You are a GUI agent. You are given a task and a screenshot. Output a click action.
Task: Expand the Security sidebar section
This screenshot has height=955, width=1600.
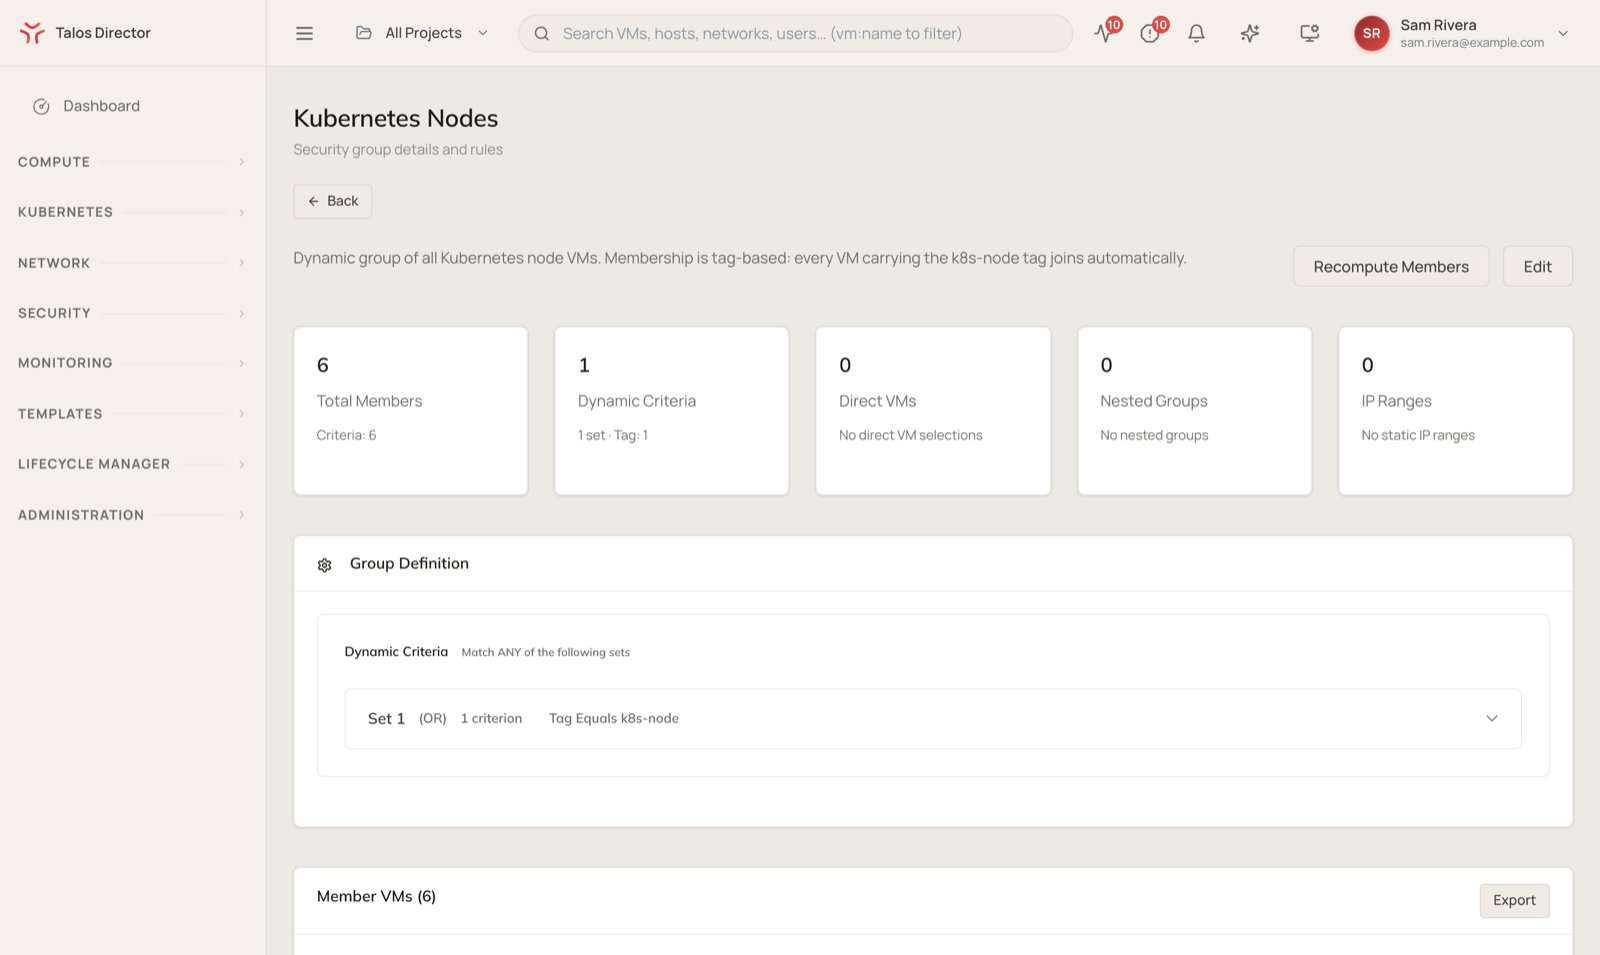pos(132,313)
